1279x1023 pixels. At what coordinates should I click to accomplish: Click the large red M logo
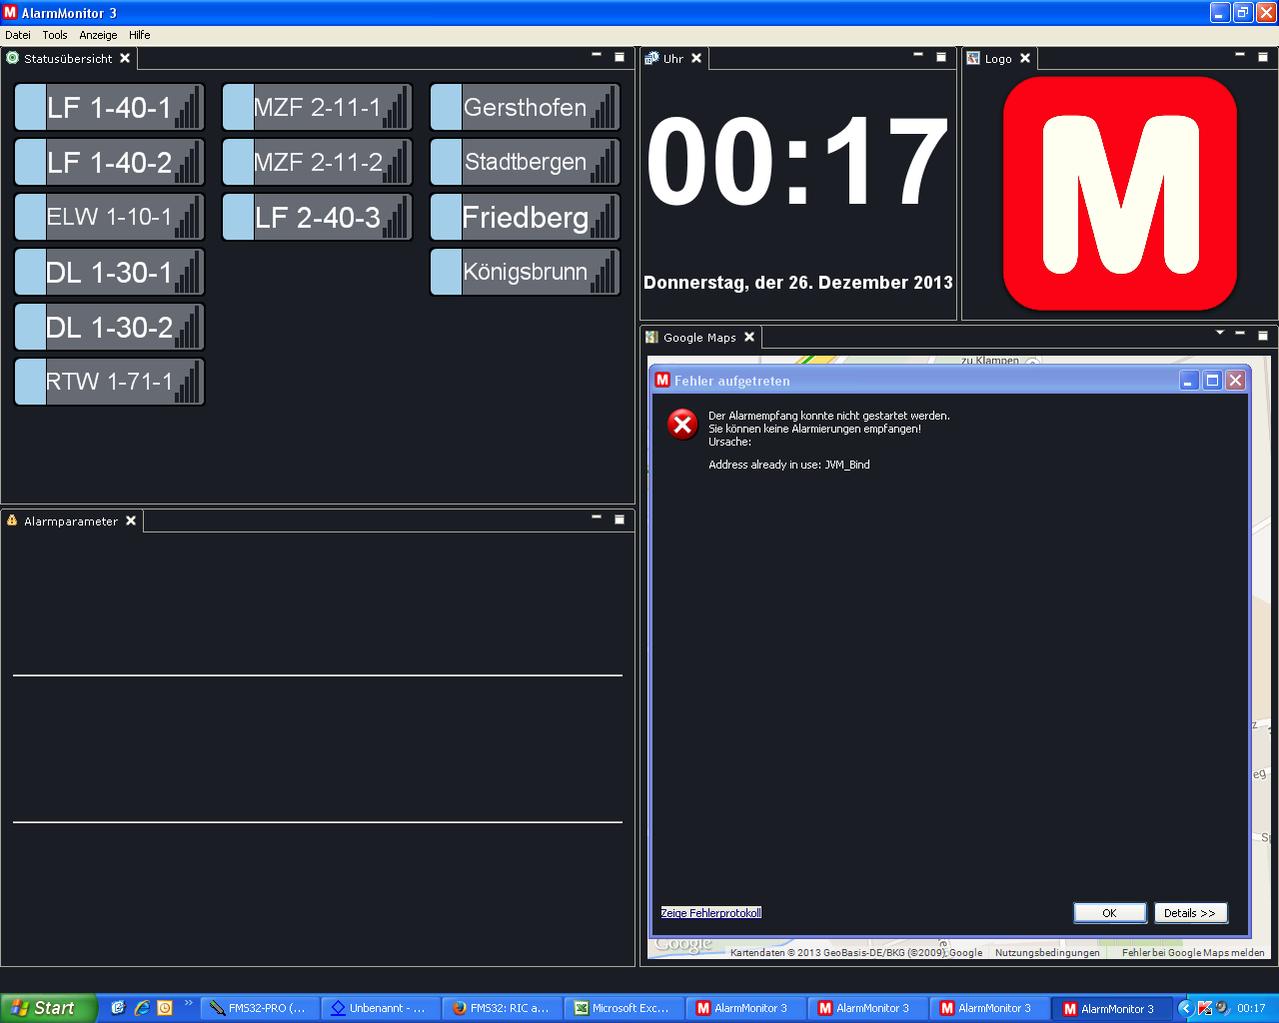click(1119, 193)
